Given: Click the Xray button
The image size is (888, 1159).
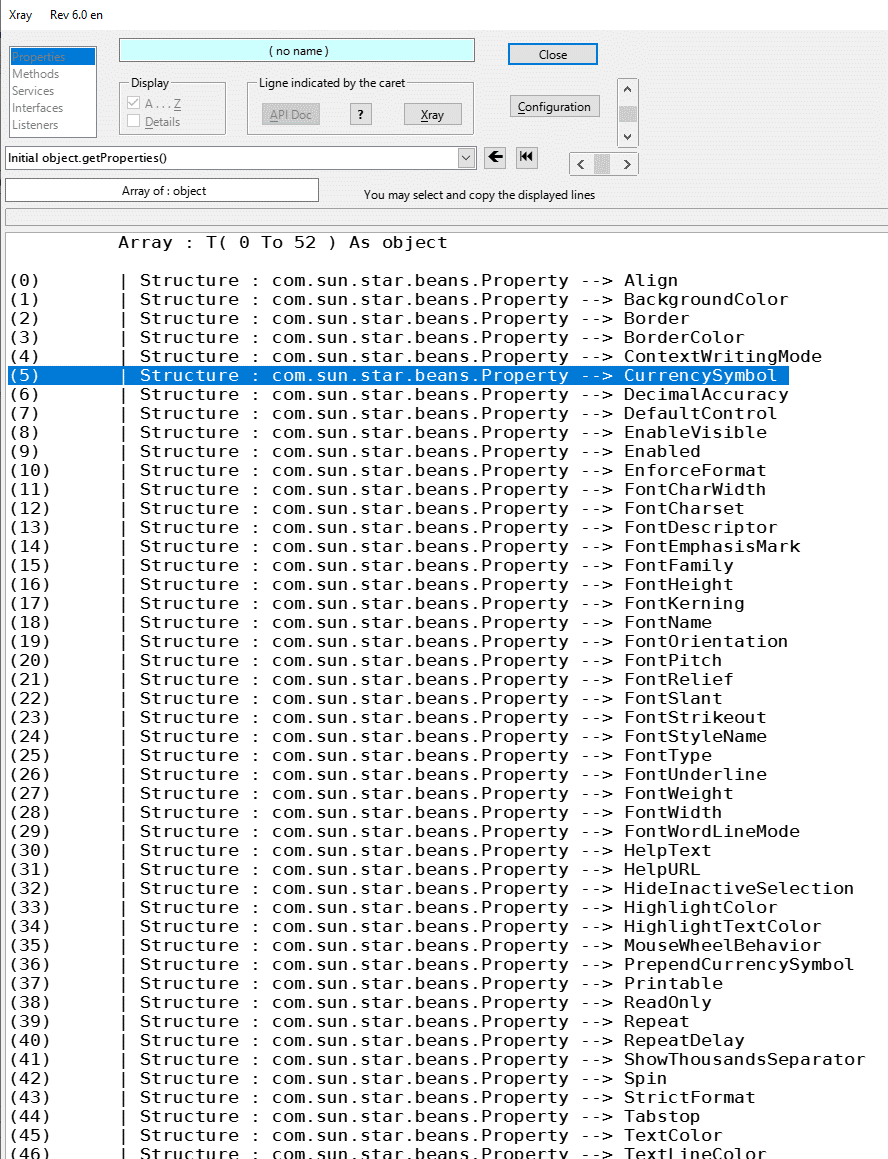Looking at the screenshot, I should pos(432,115).
